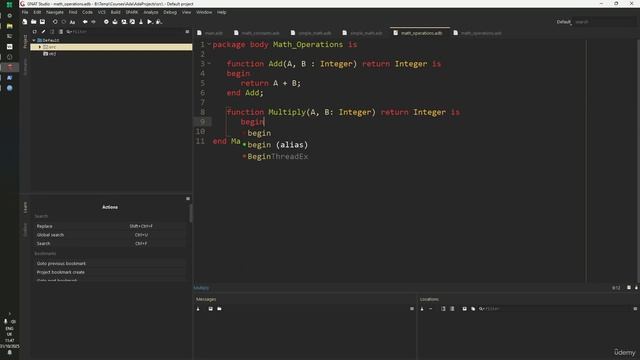Open the Build menu
The height and width of the screenshot is (360, 640).
116,12
